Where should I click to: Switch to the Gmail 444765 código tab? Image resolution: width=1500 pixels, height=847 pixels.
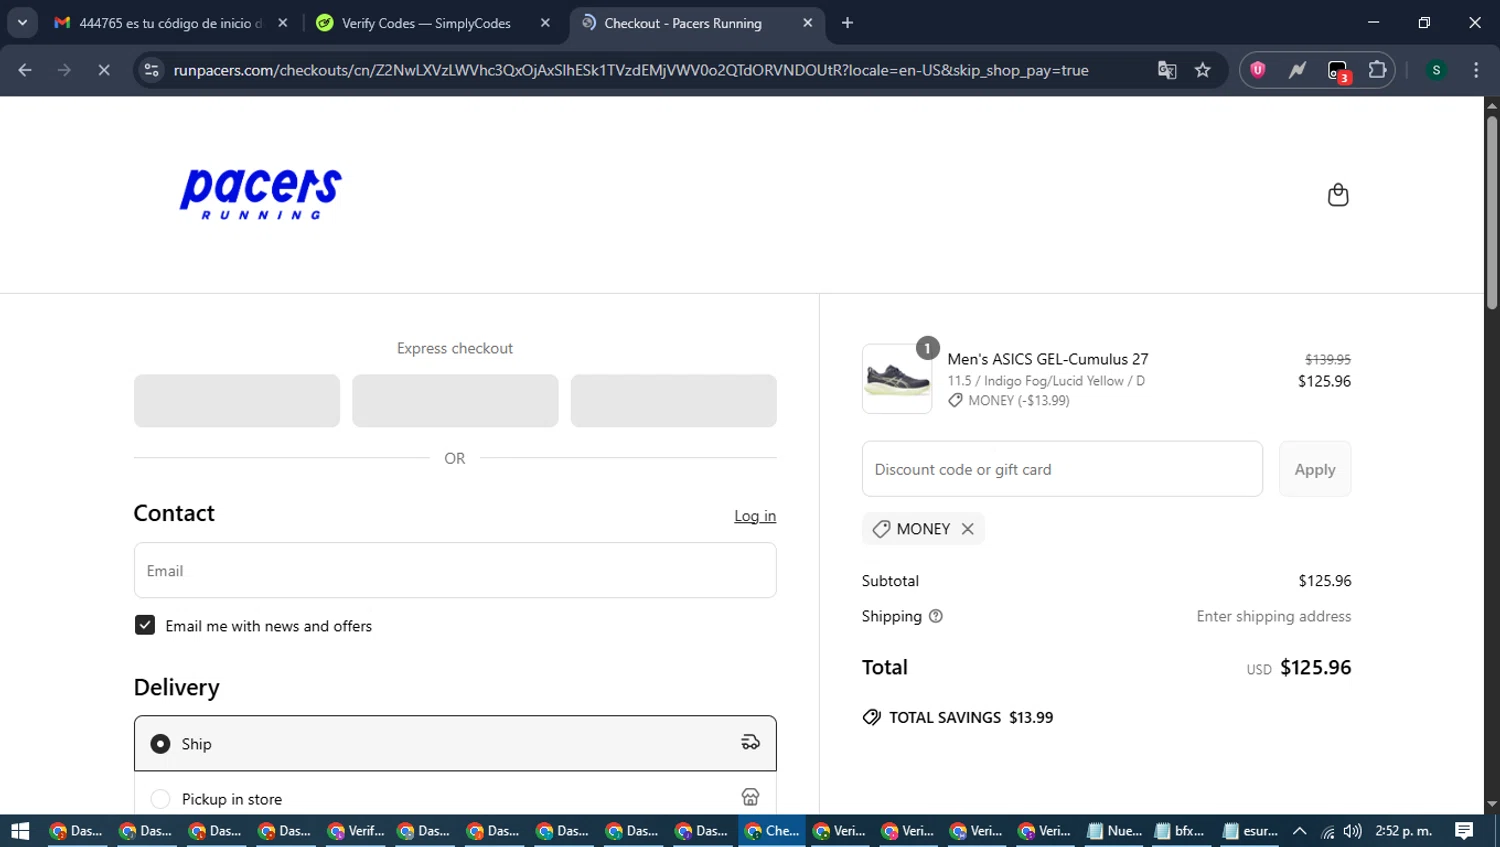pyautogui.click(x=171, y=23)
